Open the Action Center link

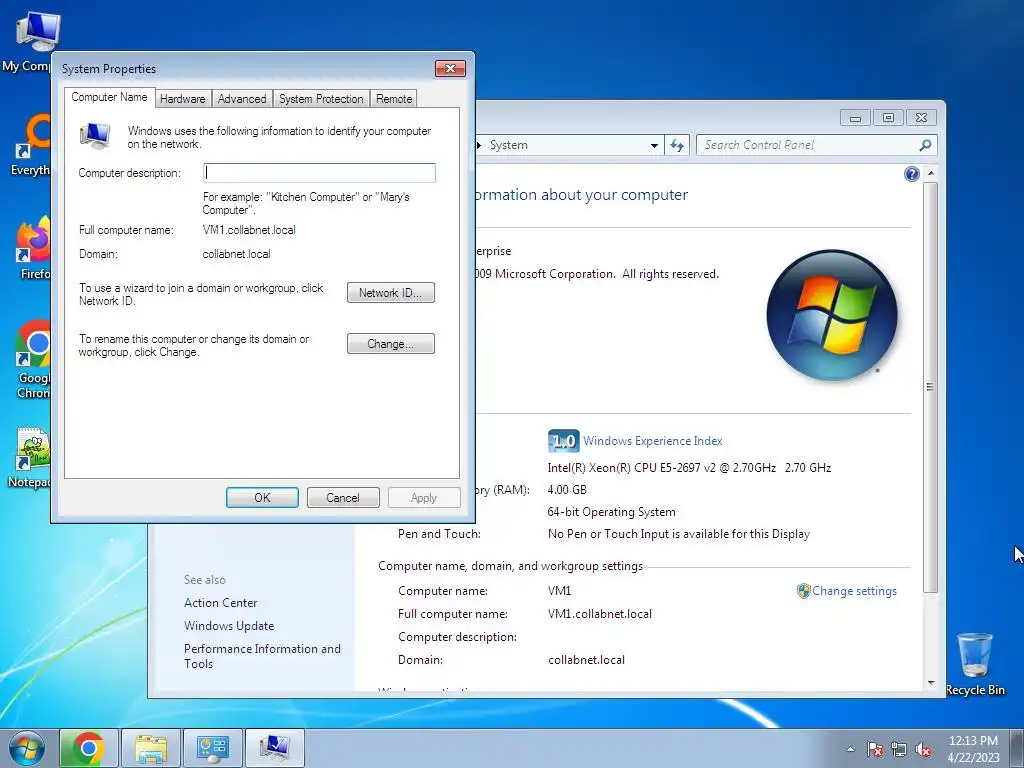pyautogui.click(x=220, y=603)
